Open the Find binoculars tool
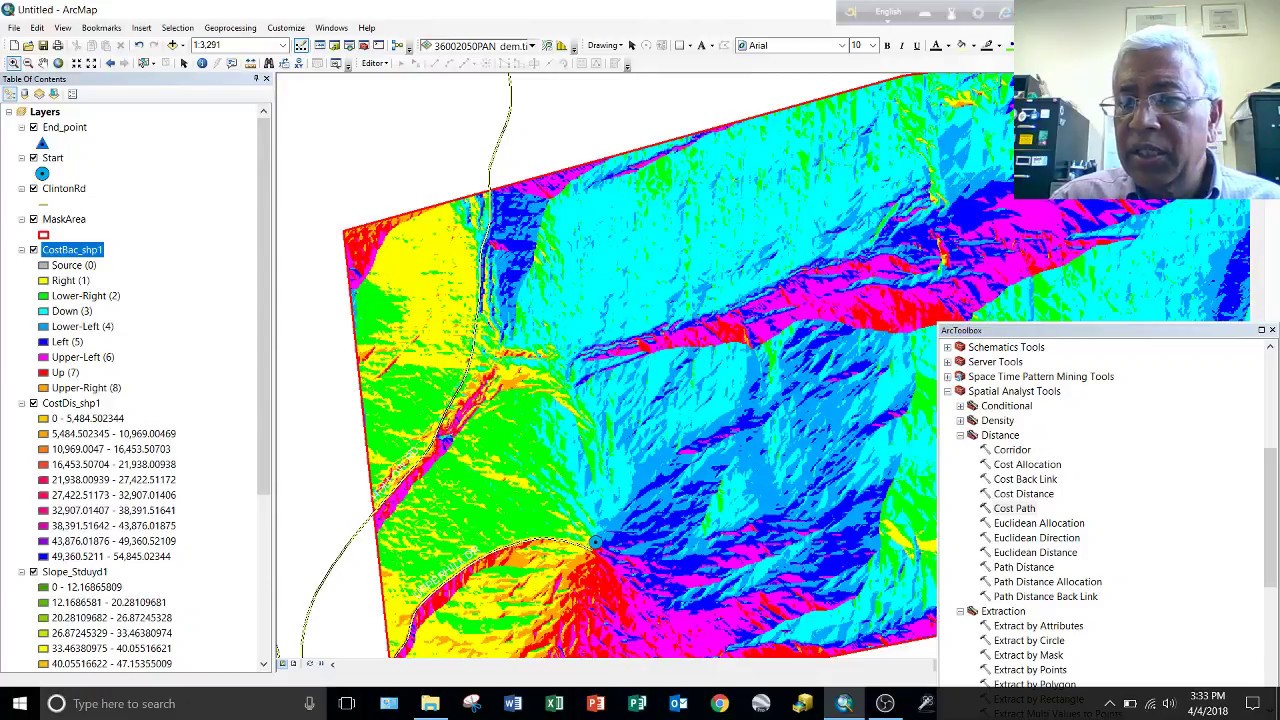Viewport: 1280px width, 720px height. tap(269, 64)
